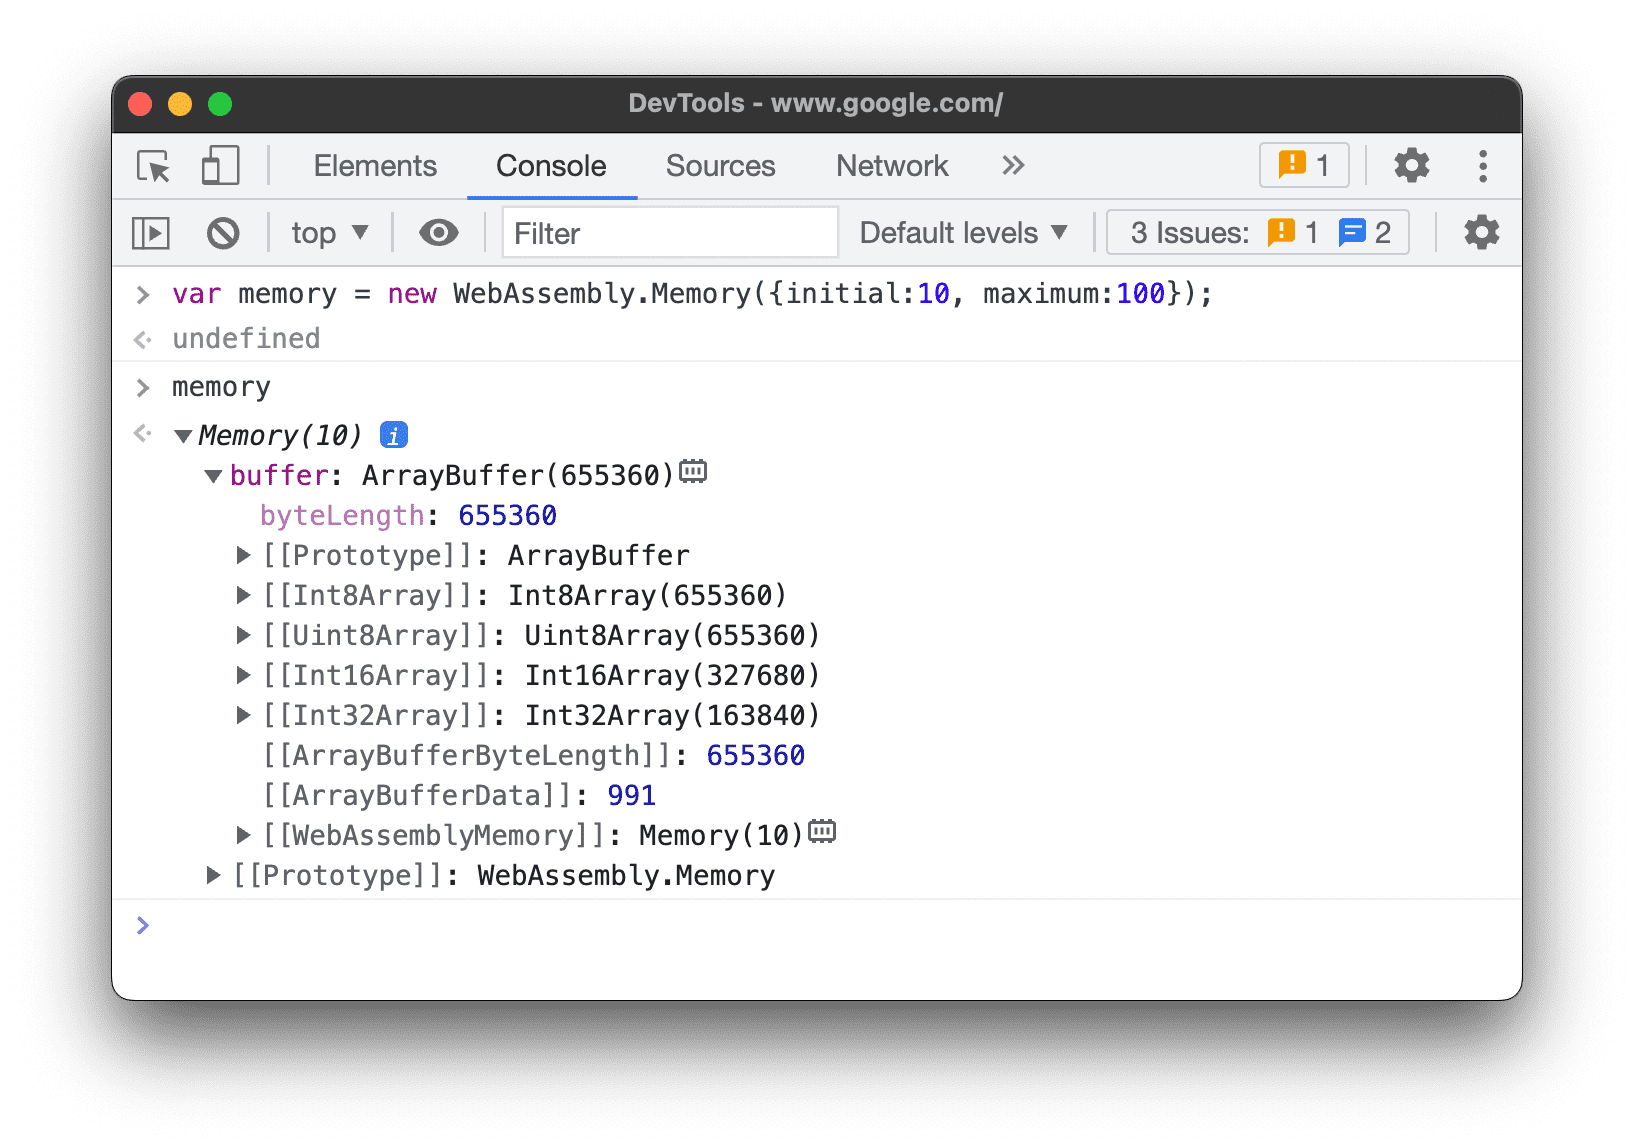This screenshot has width=1634, height=1148.
Task: Open the issues counter showing 1
Action: click(1303, 165)
